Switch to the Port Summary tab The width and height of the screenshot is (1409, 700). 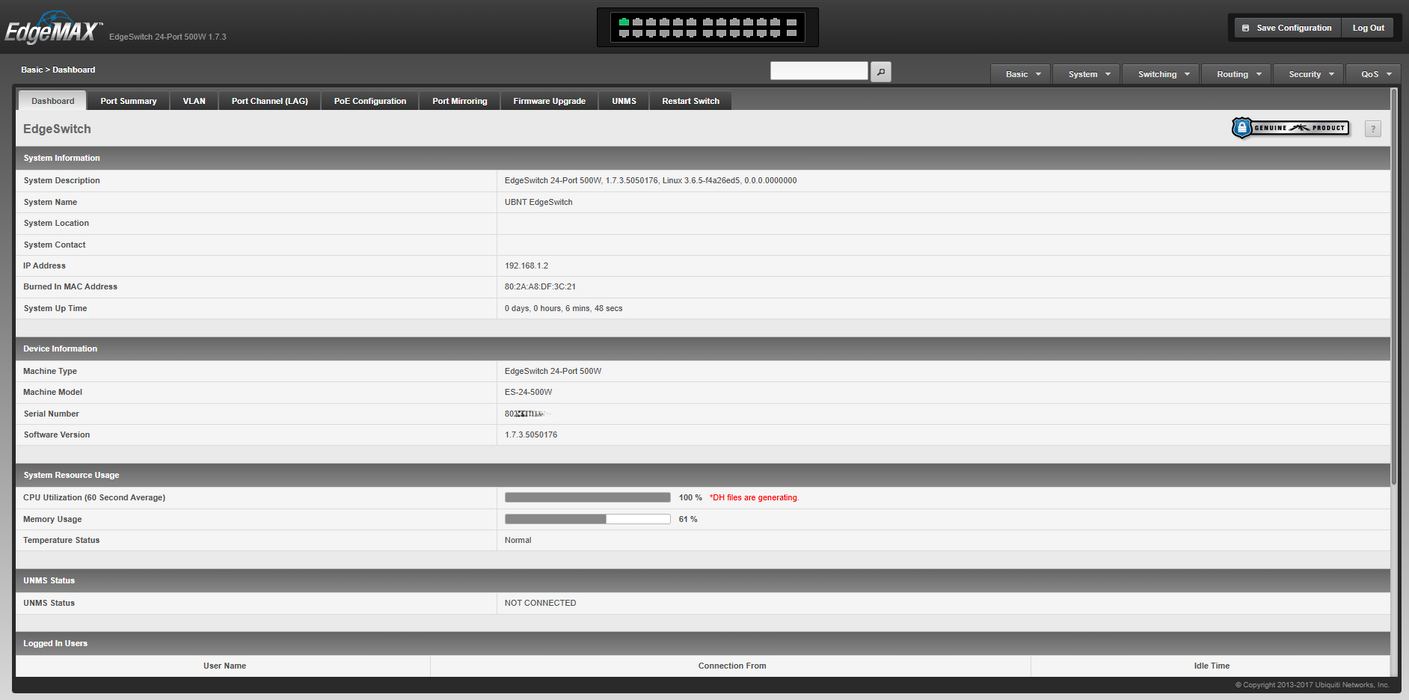point(128,101)
